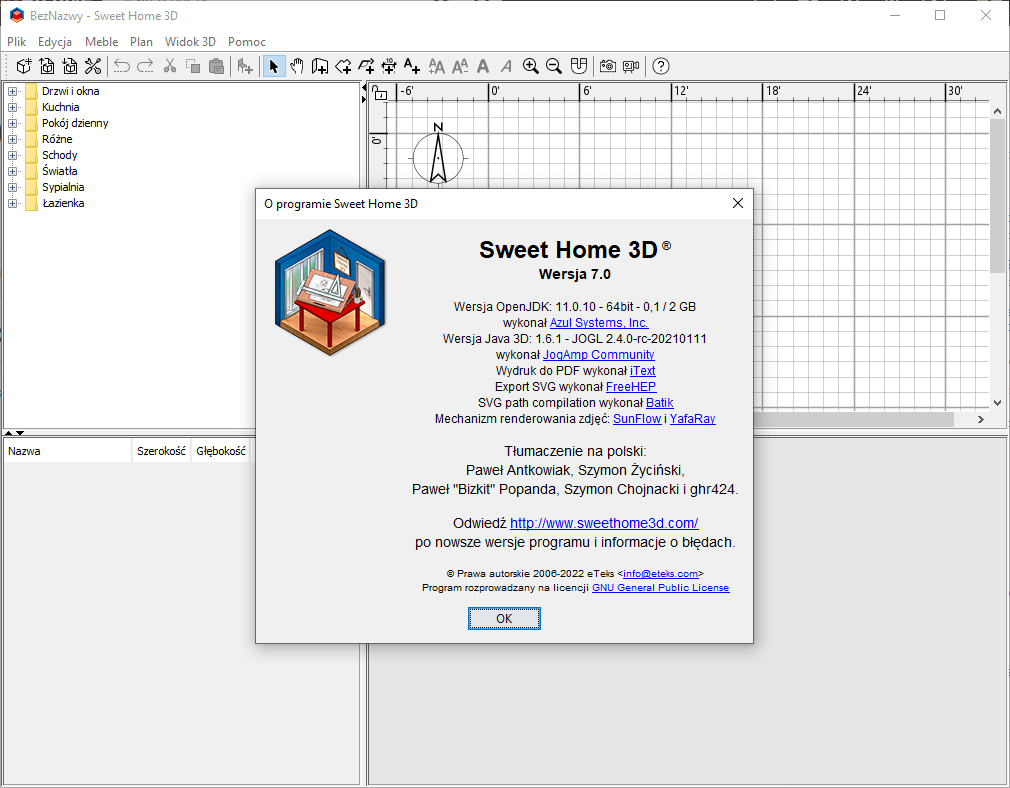Choose the Pan hand tool

(x=297, y=66)
